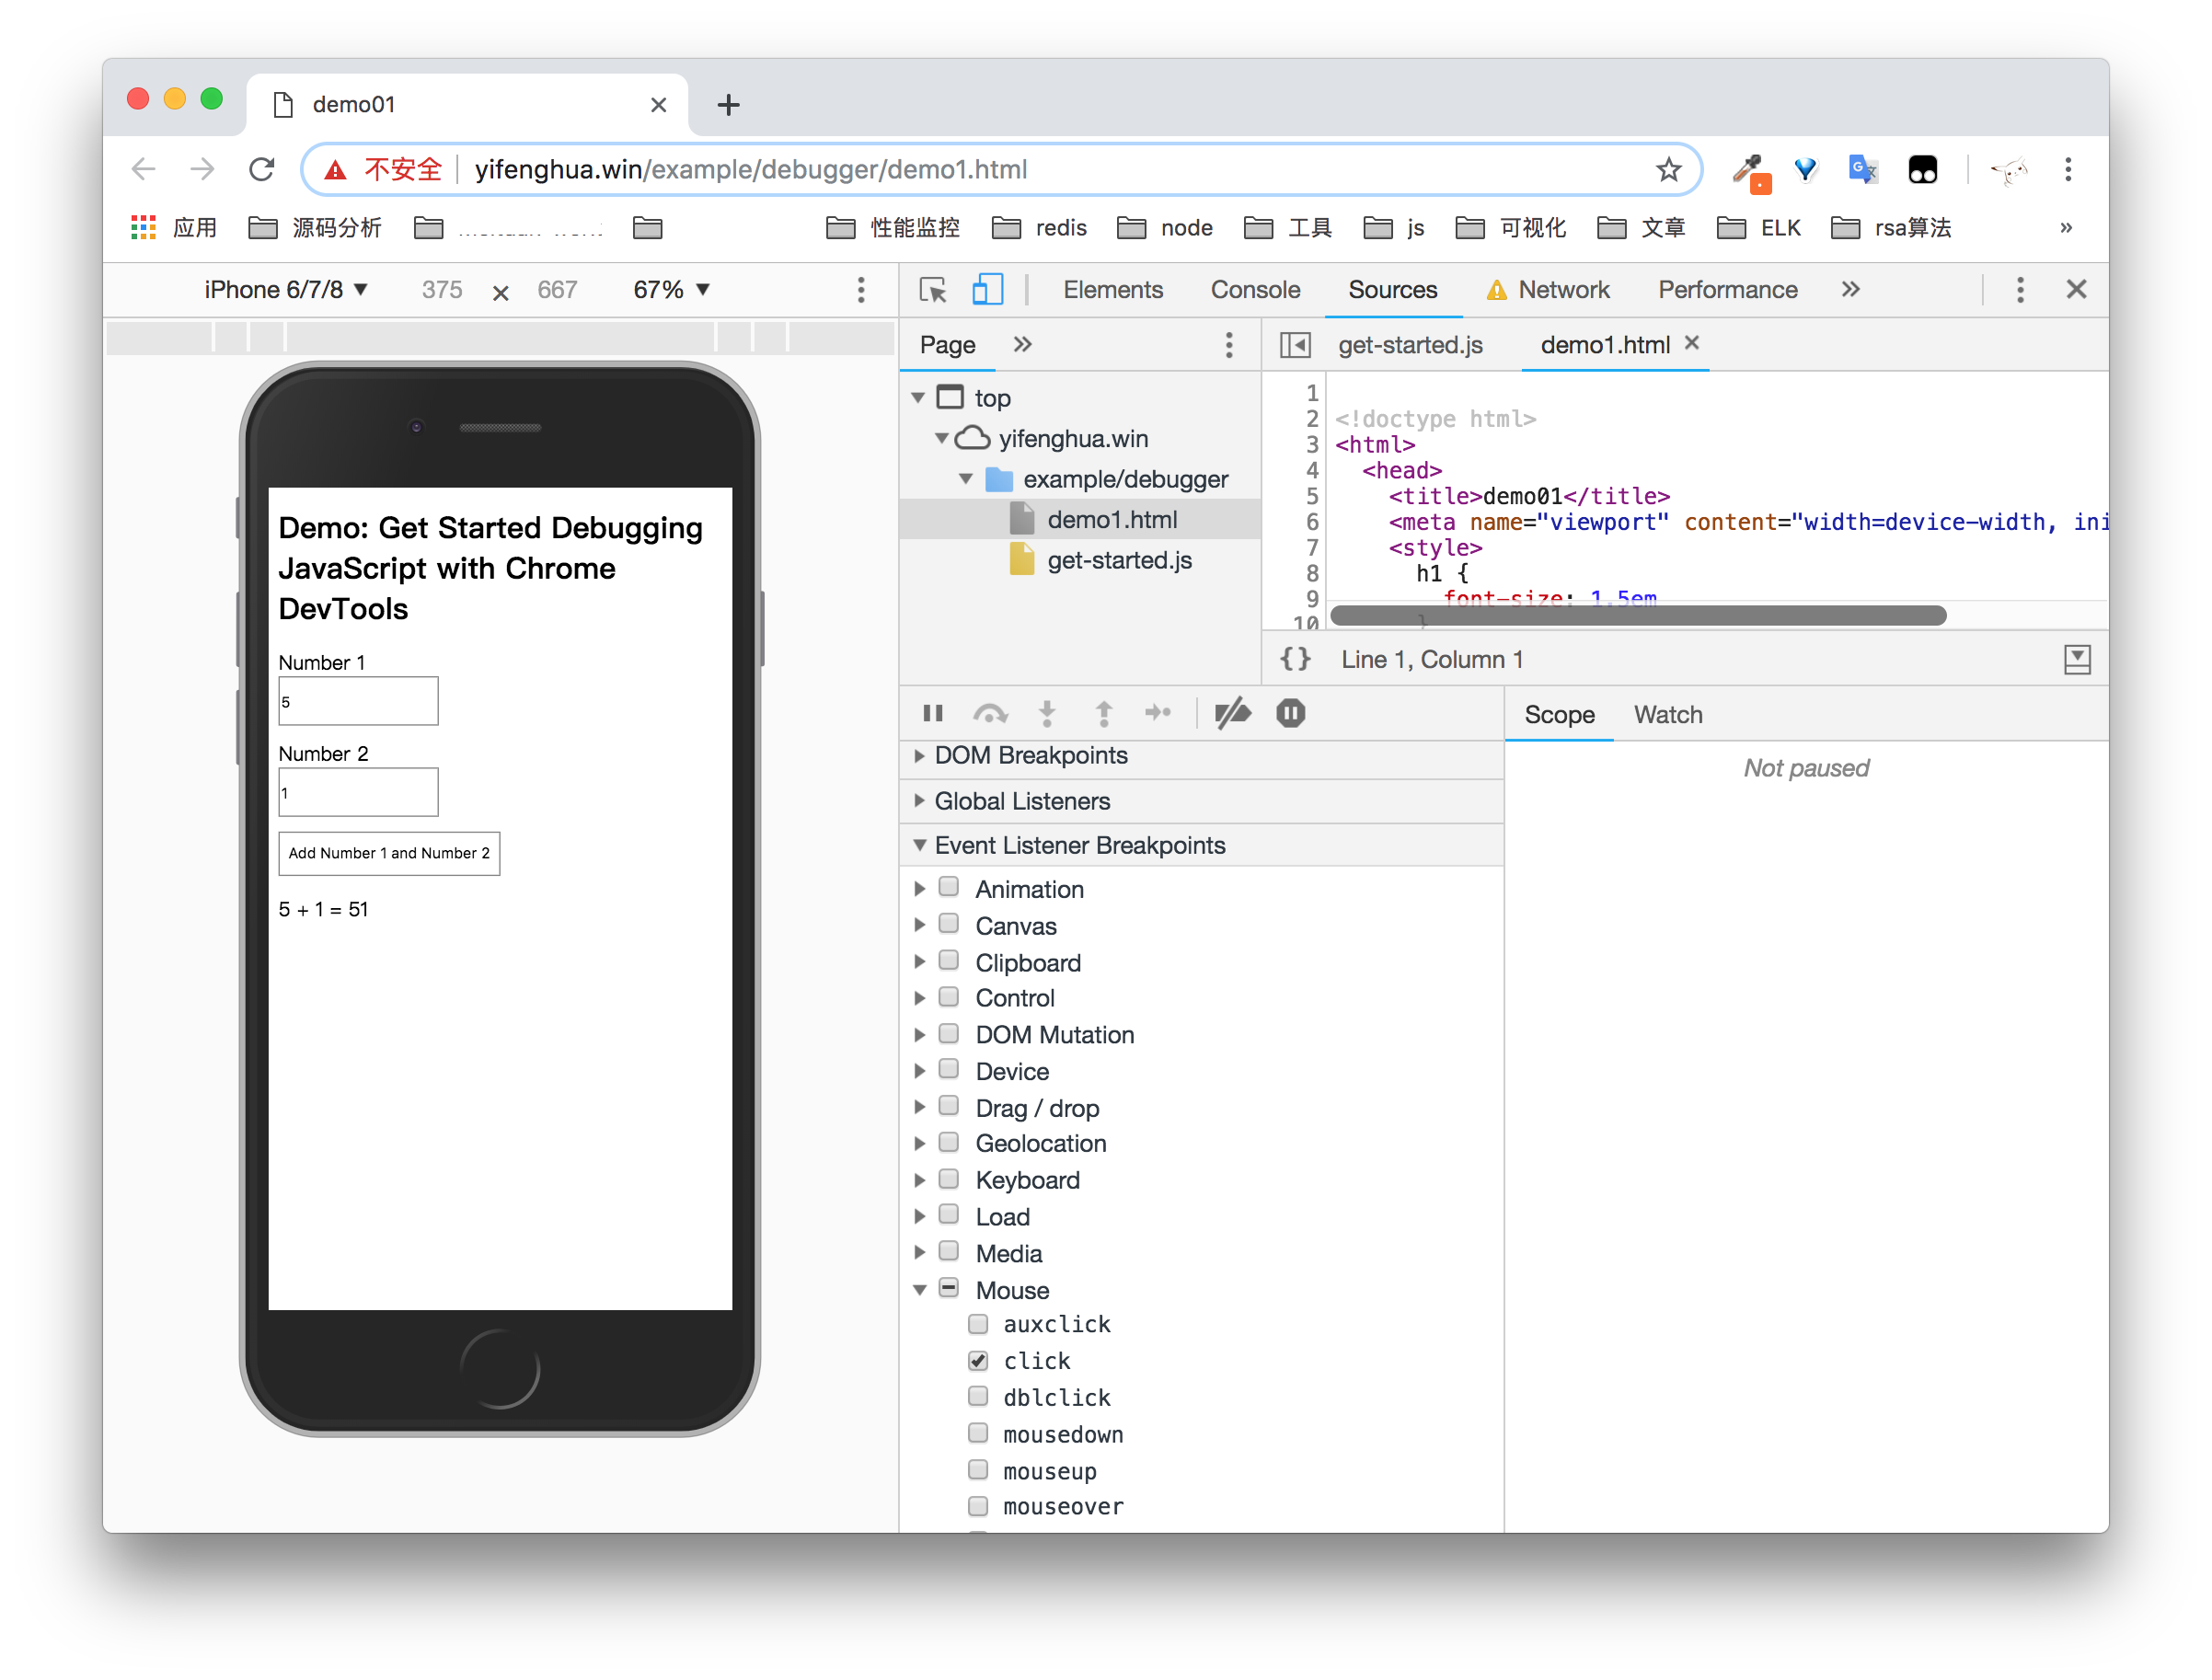Image resolution: width=2212 pixels, height=1680 pixels.
Task: Click the code editor horizontal scrollbar
Action: click(1638, 615)
